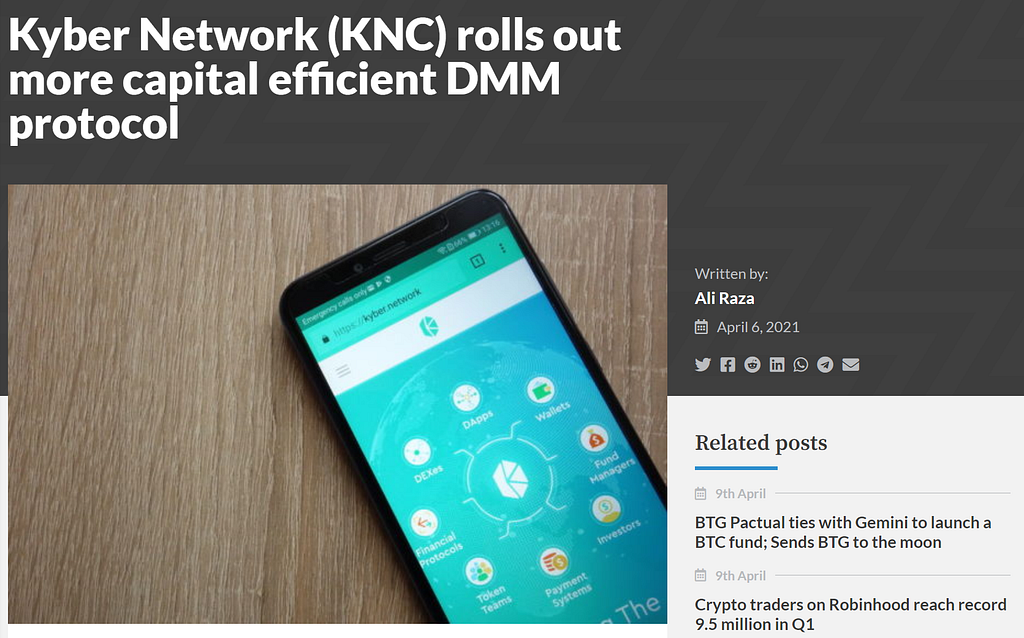Open author Ali Raza's profile
The height and width of the screenshot is (638, 1024).
(x=724, y=298)
